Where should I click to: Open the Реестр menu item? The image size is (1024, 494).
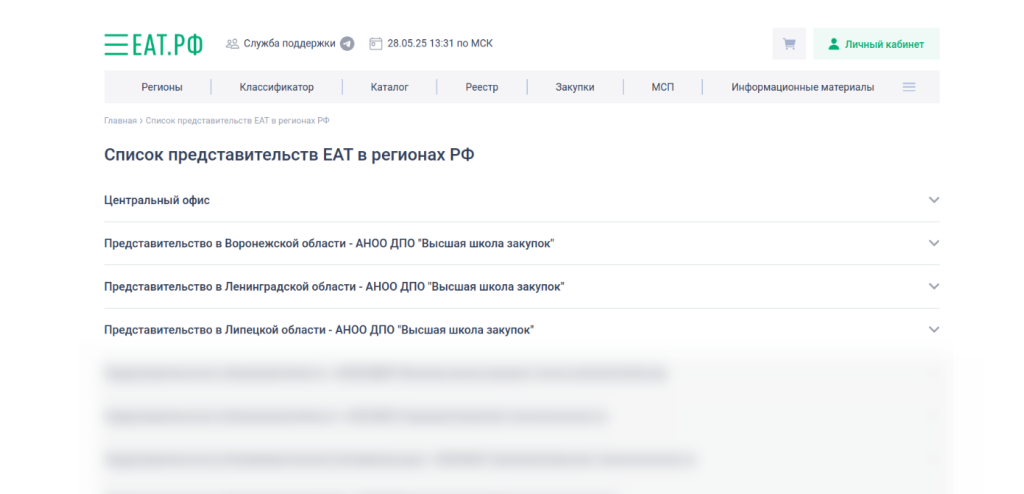click(x=481, y=87)
